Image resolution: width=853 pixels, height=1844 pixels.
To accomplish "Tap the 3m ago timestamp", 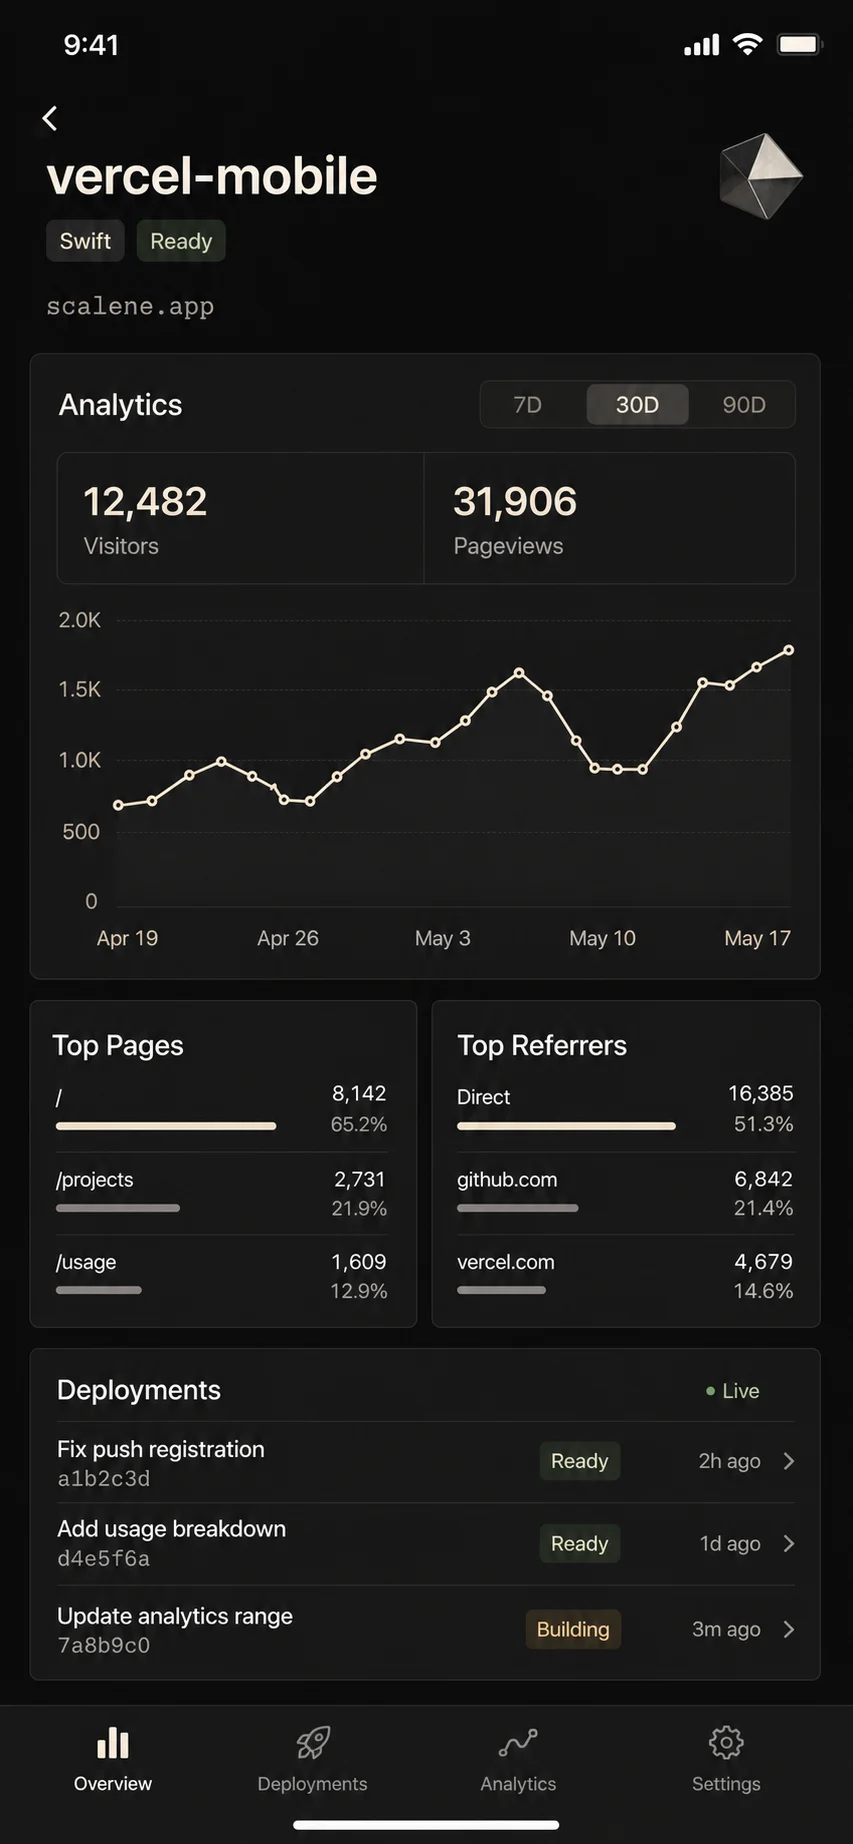I will (x=727, y=1630).
